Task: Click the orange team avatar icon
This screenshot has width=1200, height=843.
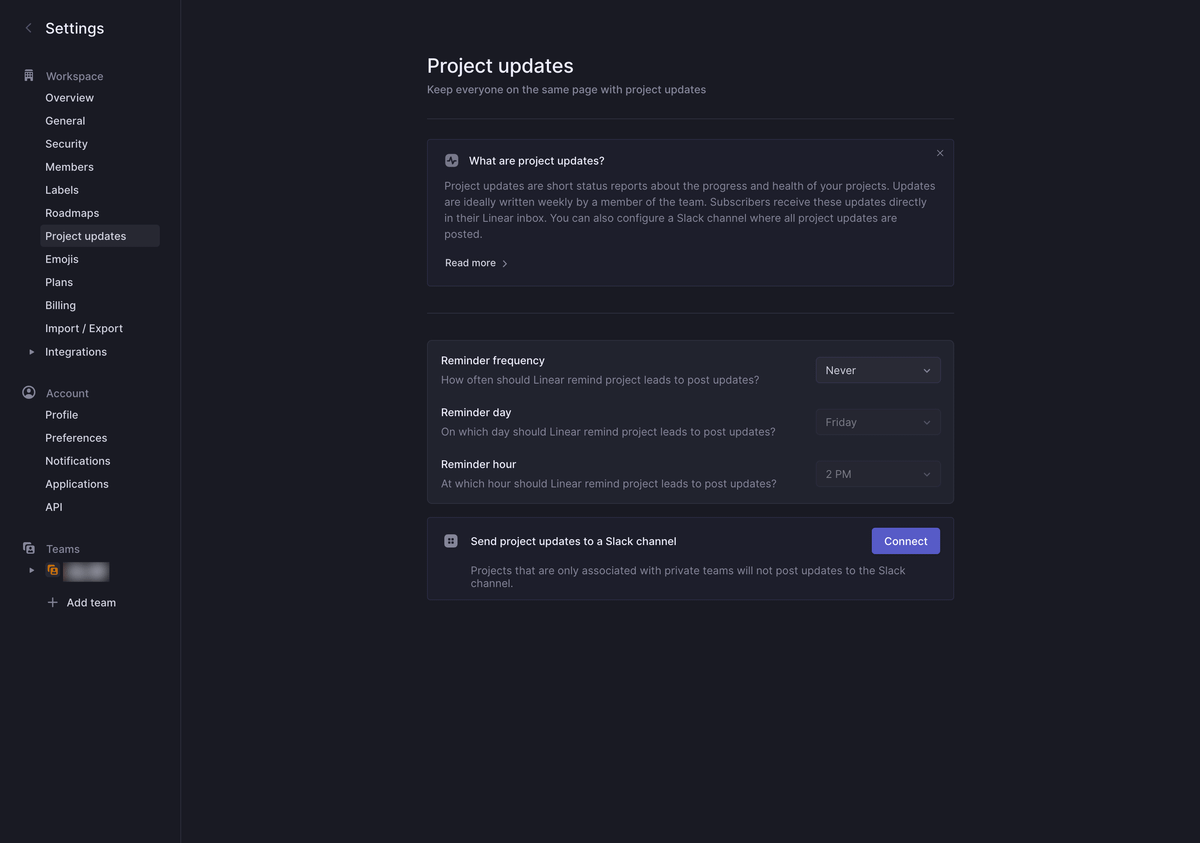Action: pyautogui.click(x=53, y=571)
